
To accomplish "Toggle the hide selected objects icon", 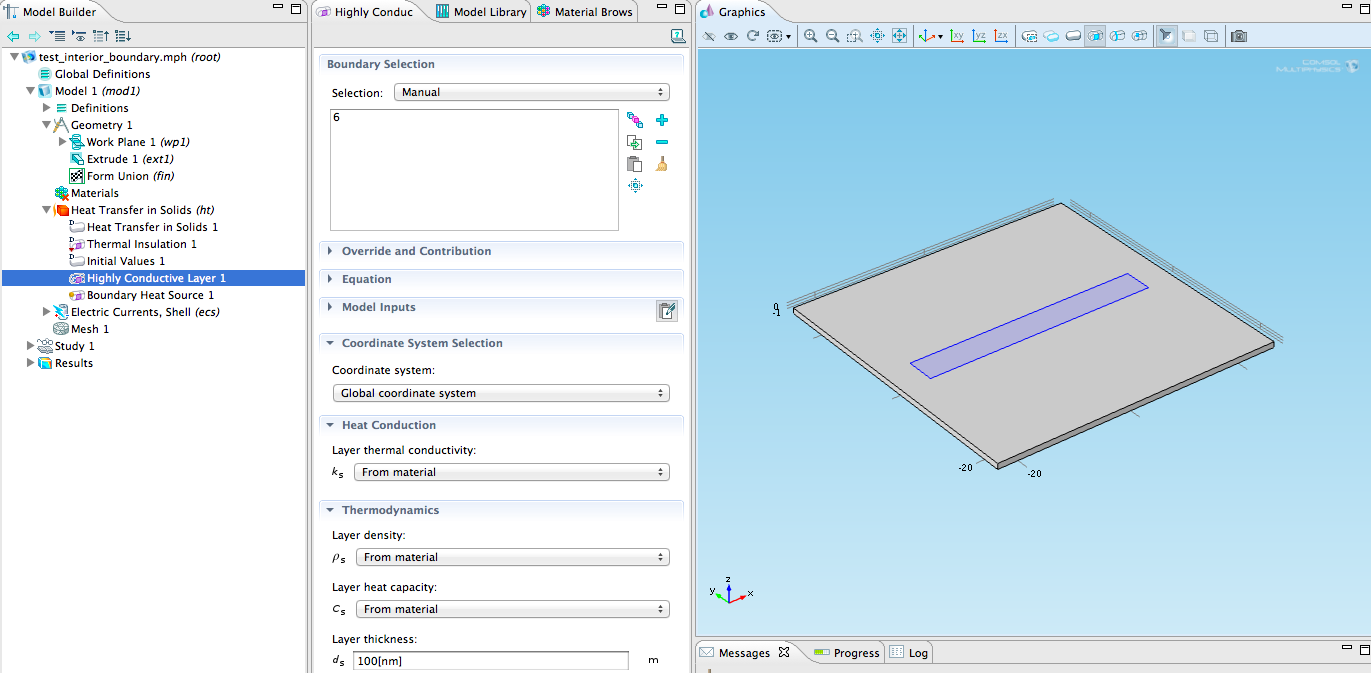I will coord(709,36).
